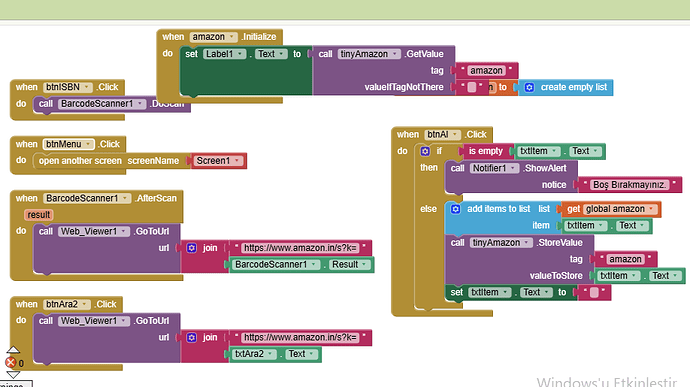Open mutator gear on create empty list block
Viewport: 690px width, 387px height.
529,87
